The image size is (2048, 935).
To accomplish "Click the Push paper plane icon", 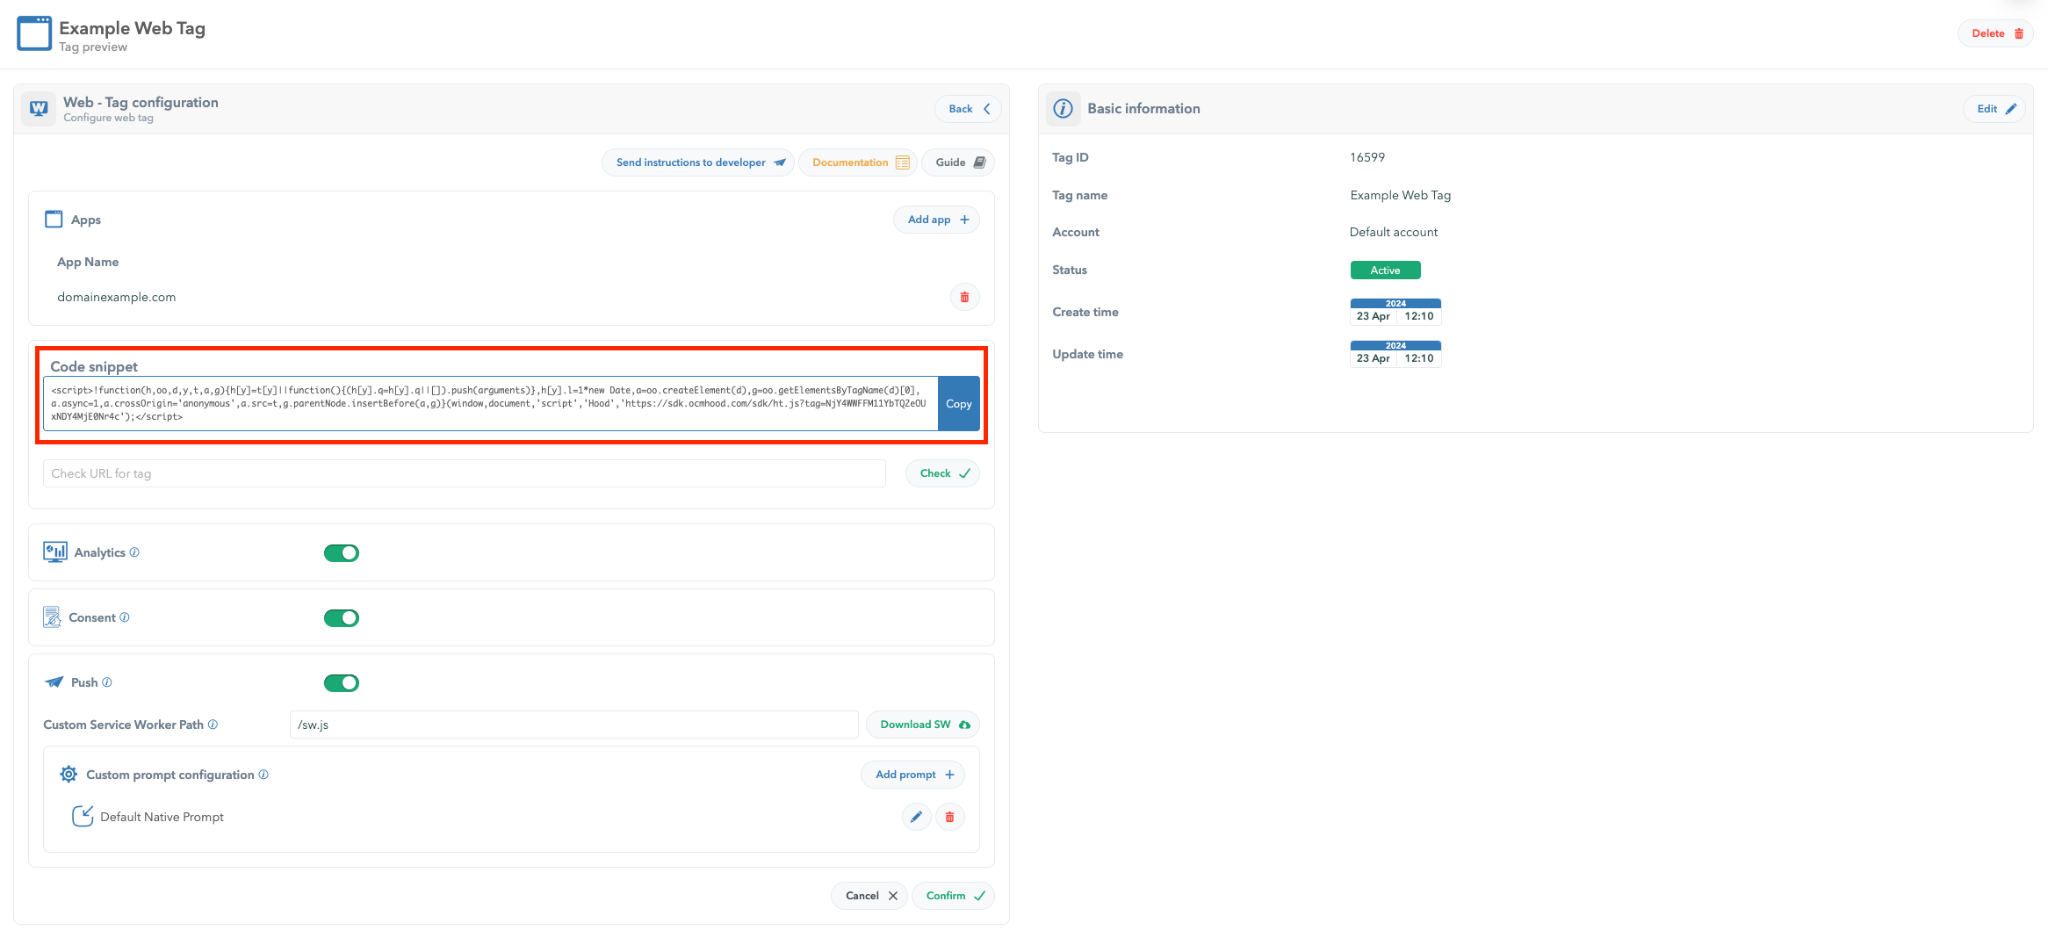I will click(54, 682).
